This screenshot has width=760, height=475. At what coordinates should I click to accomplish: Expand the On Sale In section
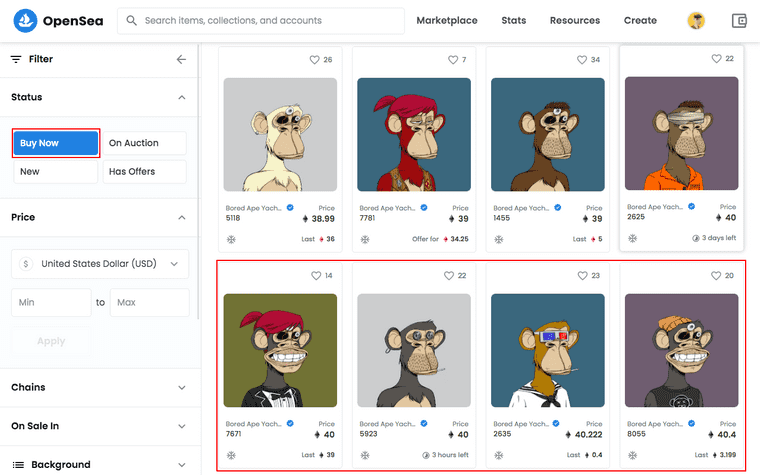coord(99,426)
